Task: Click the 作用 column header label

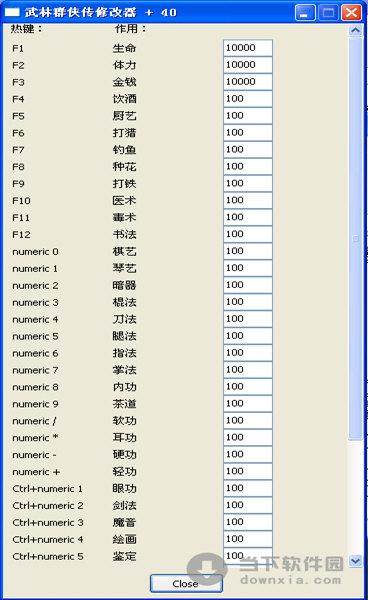Action: (x=130, y=29)
